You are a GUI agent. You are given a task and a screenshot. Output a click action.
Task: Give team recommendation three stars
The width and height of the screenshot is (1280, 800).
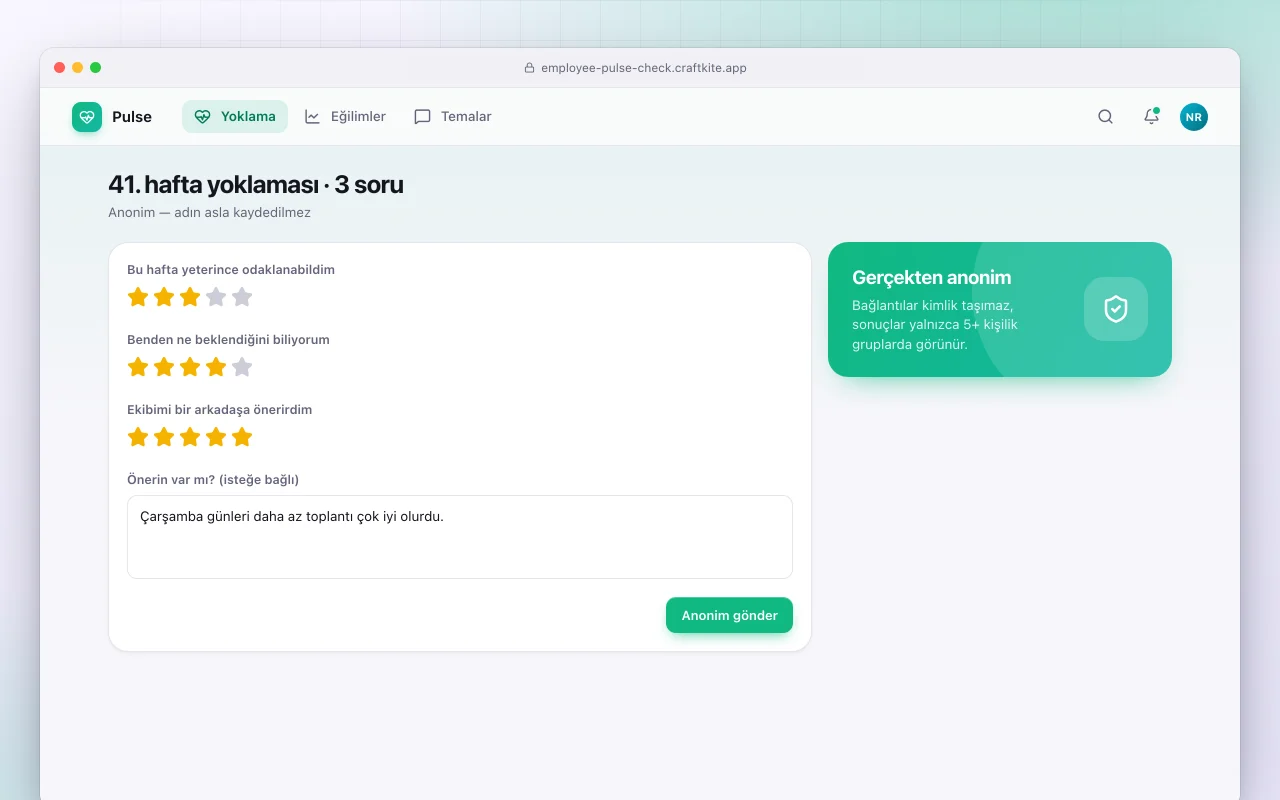pos(190,437)
